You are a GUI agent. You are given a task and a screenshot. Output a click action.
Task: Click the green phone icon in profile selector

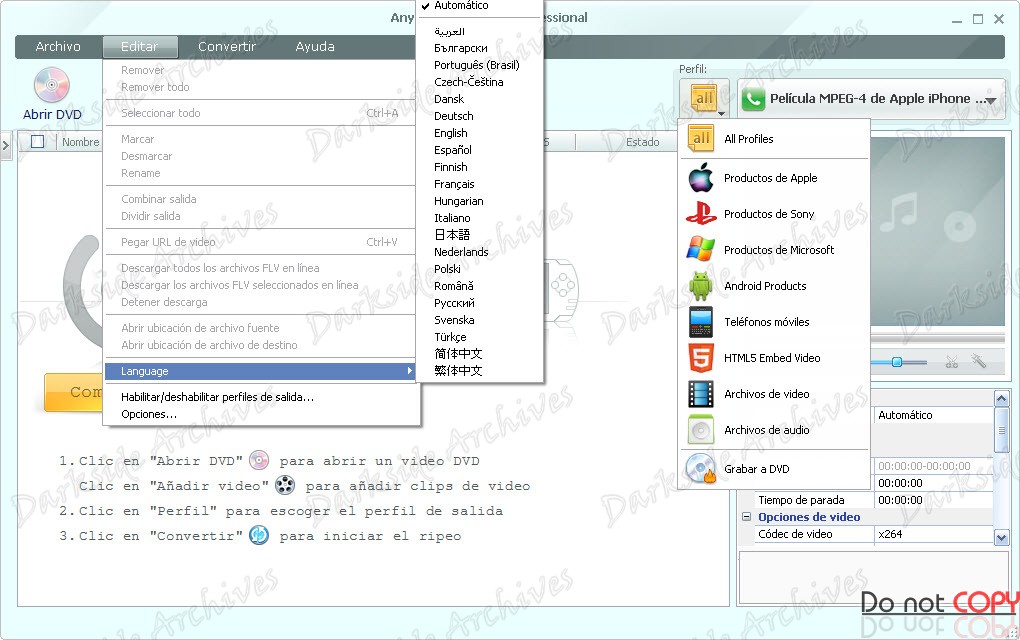(753, 99)
